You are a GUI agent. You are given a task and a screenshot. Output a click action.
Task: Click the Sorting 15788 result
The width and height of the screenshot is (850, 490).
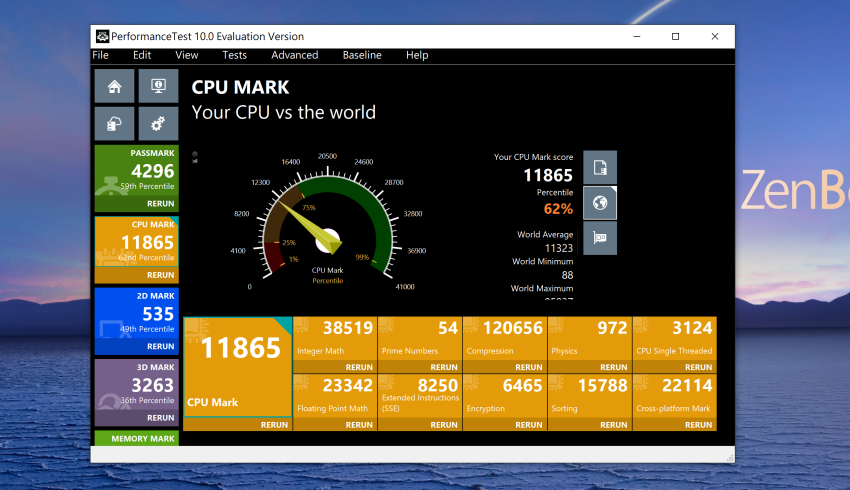tap(590, 396)
